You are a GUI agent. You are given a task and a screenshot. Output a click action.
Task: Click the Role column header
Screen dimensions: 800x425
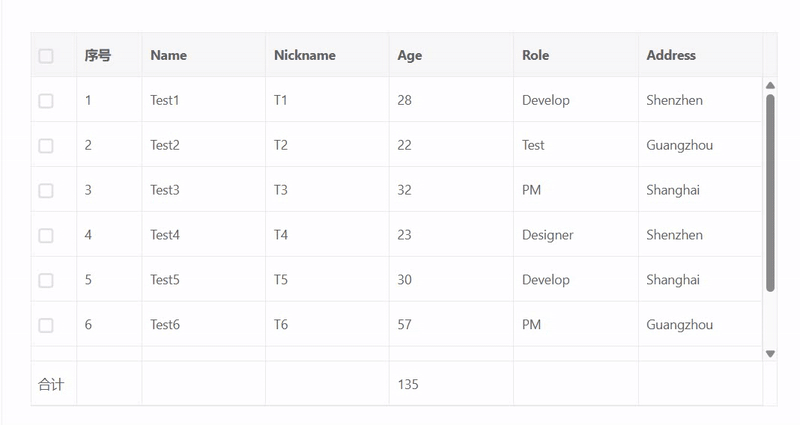[536, 56]
